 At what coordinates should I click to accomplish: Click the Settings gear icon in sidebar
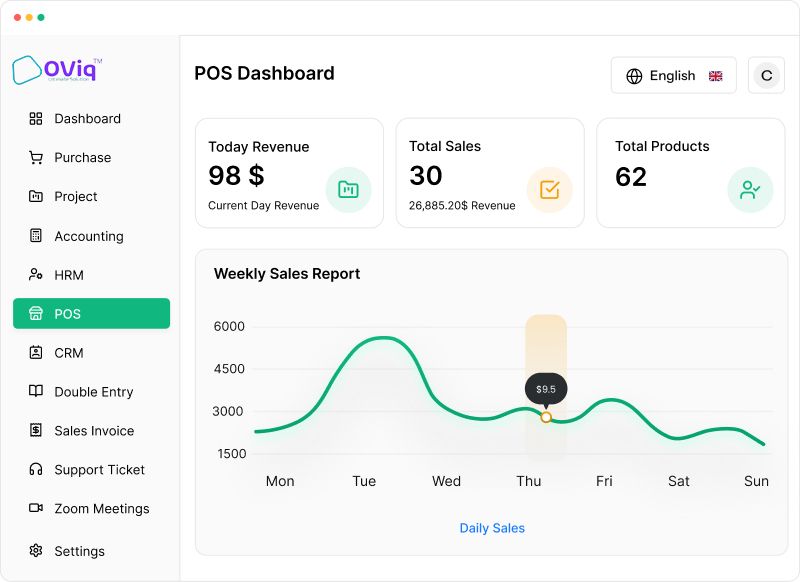pyautogui.click(x=36, y=551)
